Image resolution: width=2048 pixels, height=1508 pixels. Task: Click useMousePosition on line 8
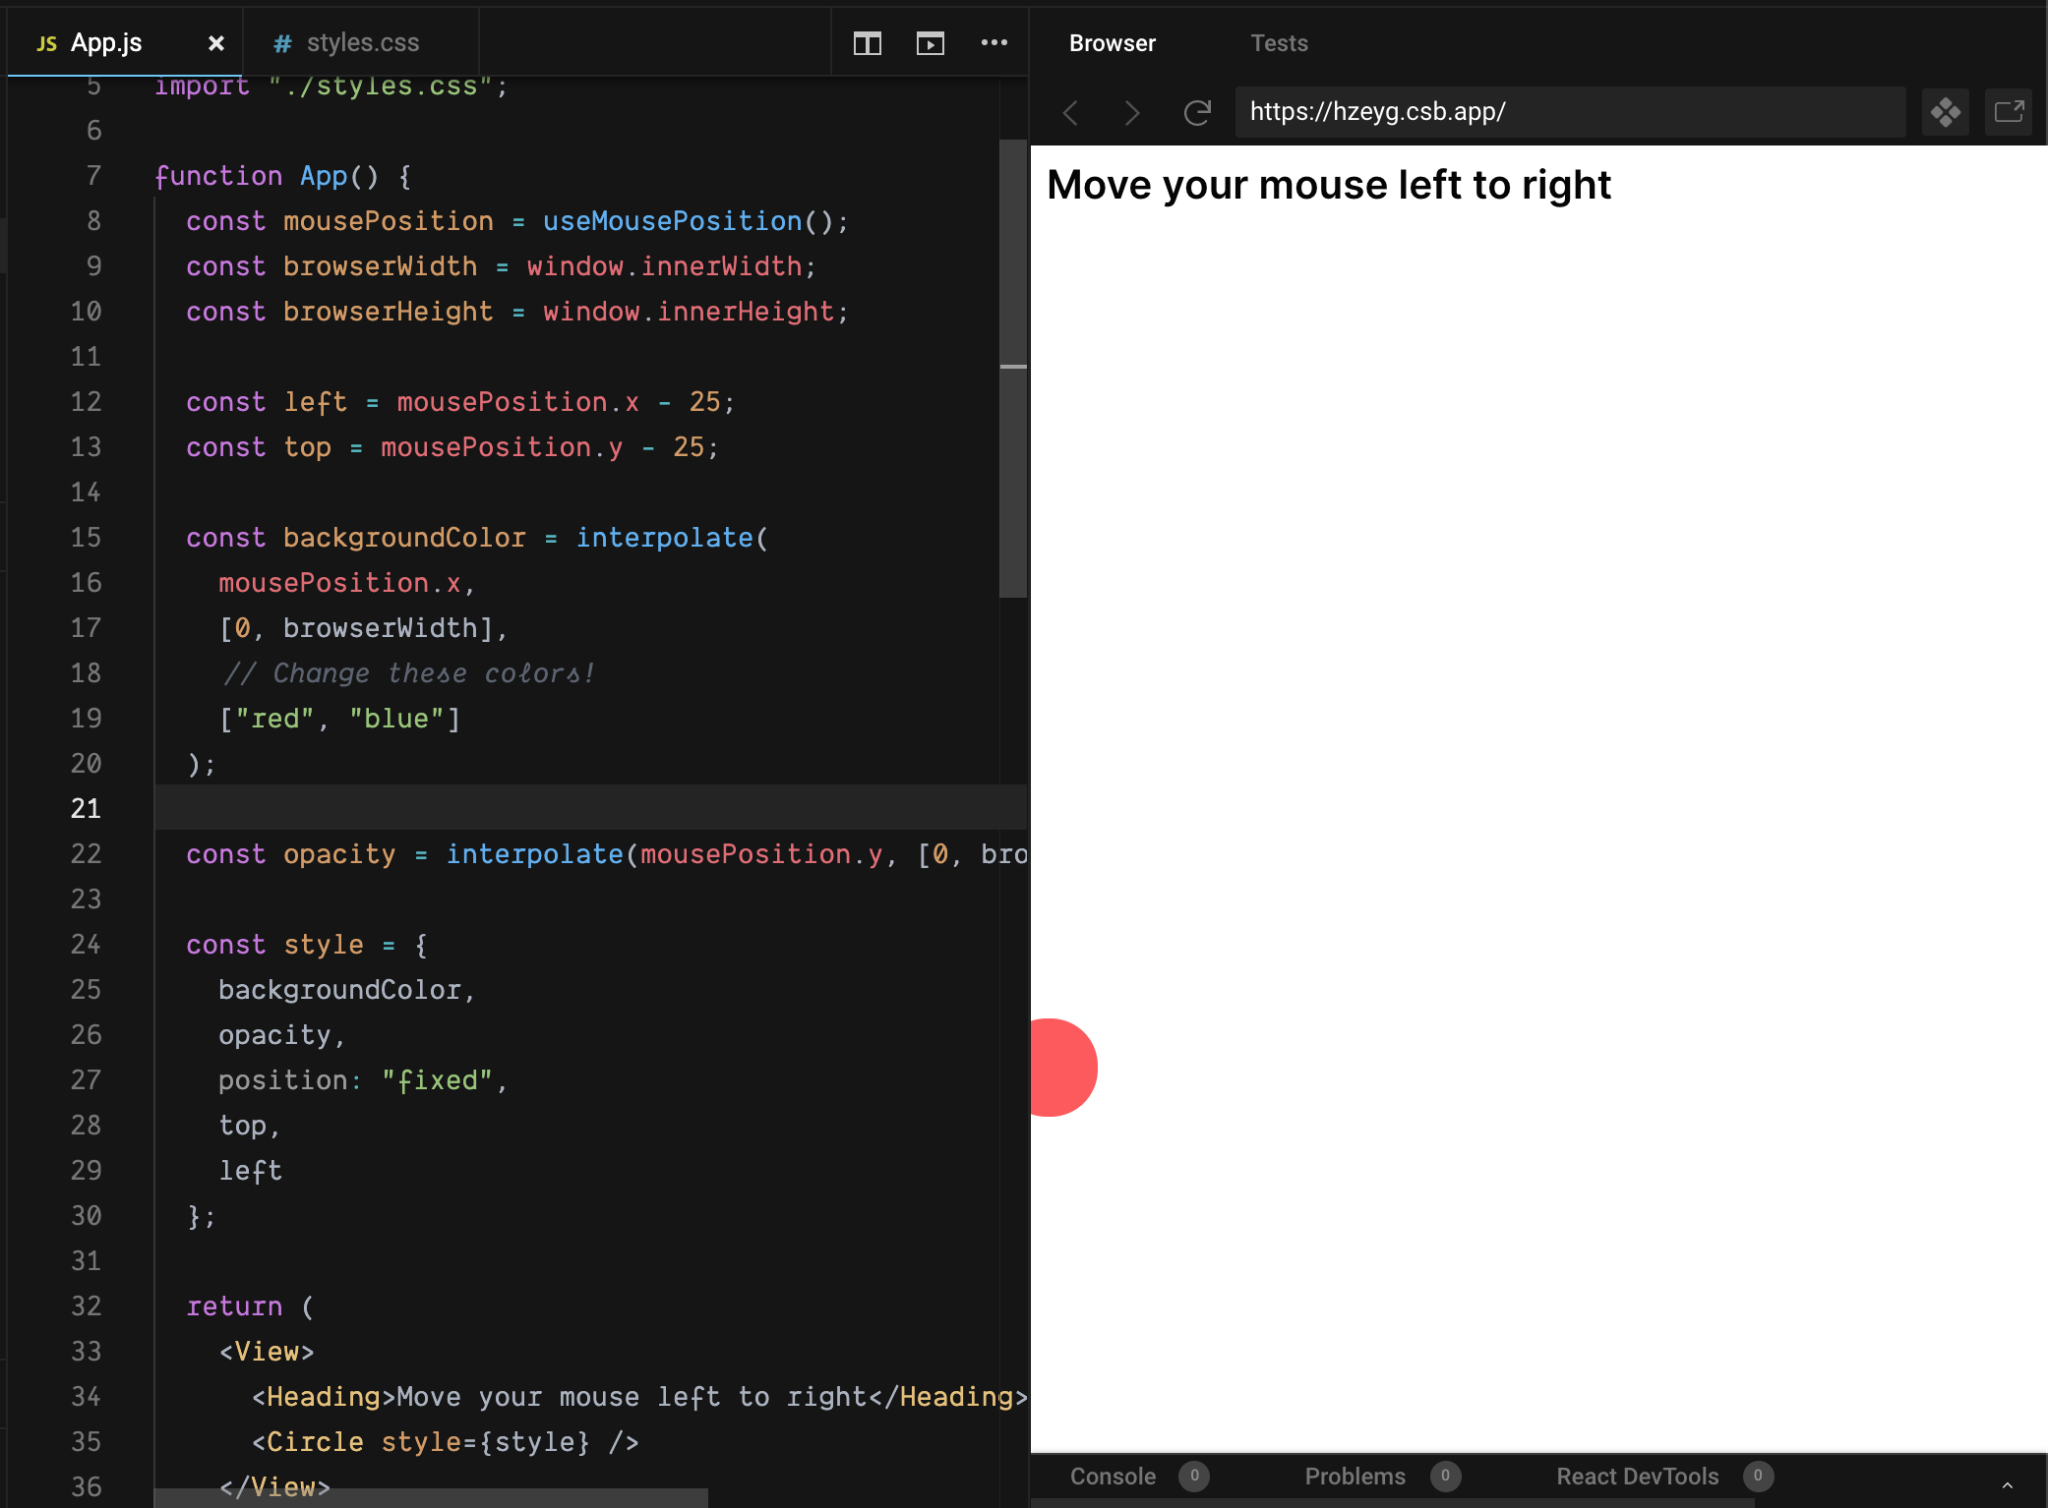coord(672,221)
